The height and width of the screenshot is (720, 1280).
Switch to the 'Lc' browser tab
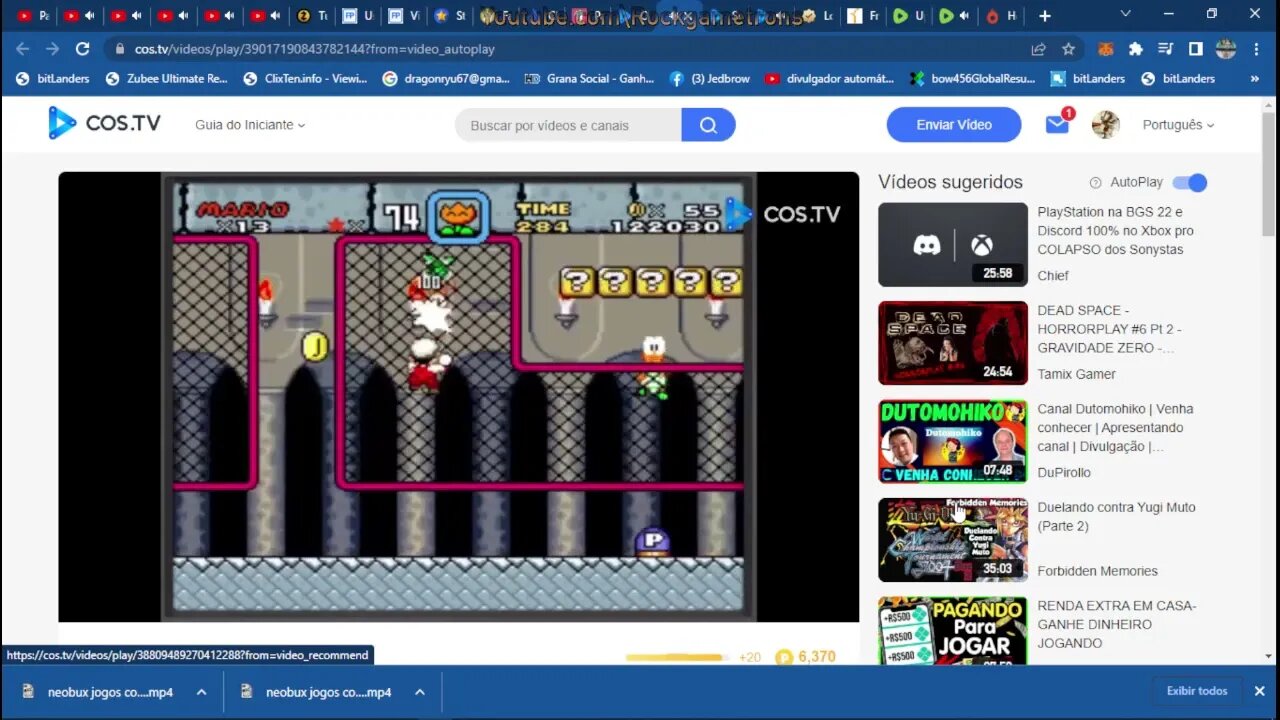817,16
